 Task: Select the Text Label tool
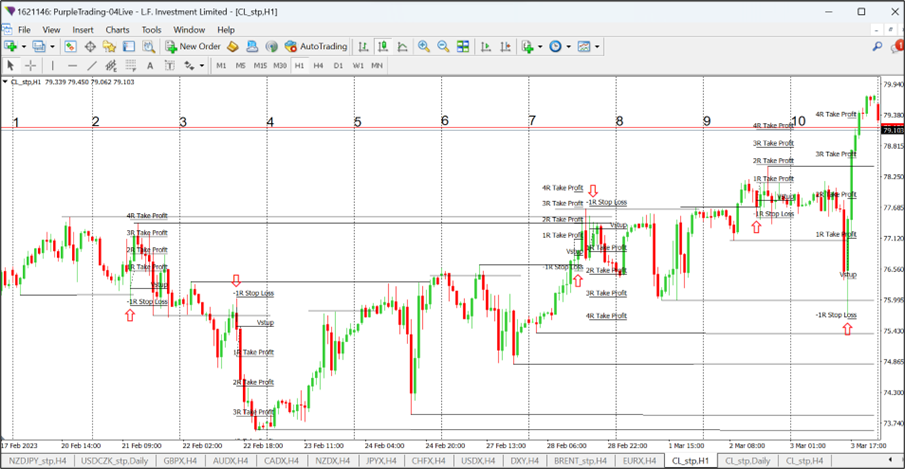pos(170,66)
